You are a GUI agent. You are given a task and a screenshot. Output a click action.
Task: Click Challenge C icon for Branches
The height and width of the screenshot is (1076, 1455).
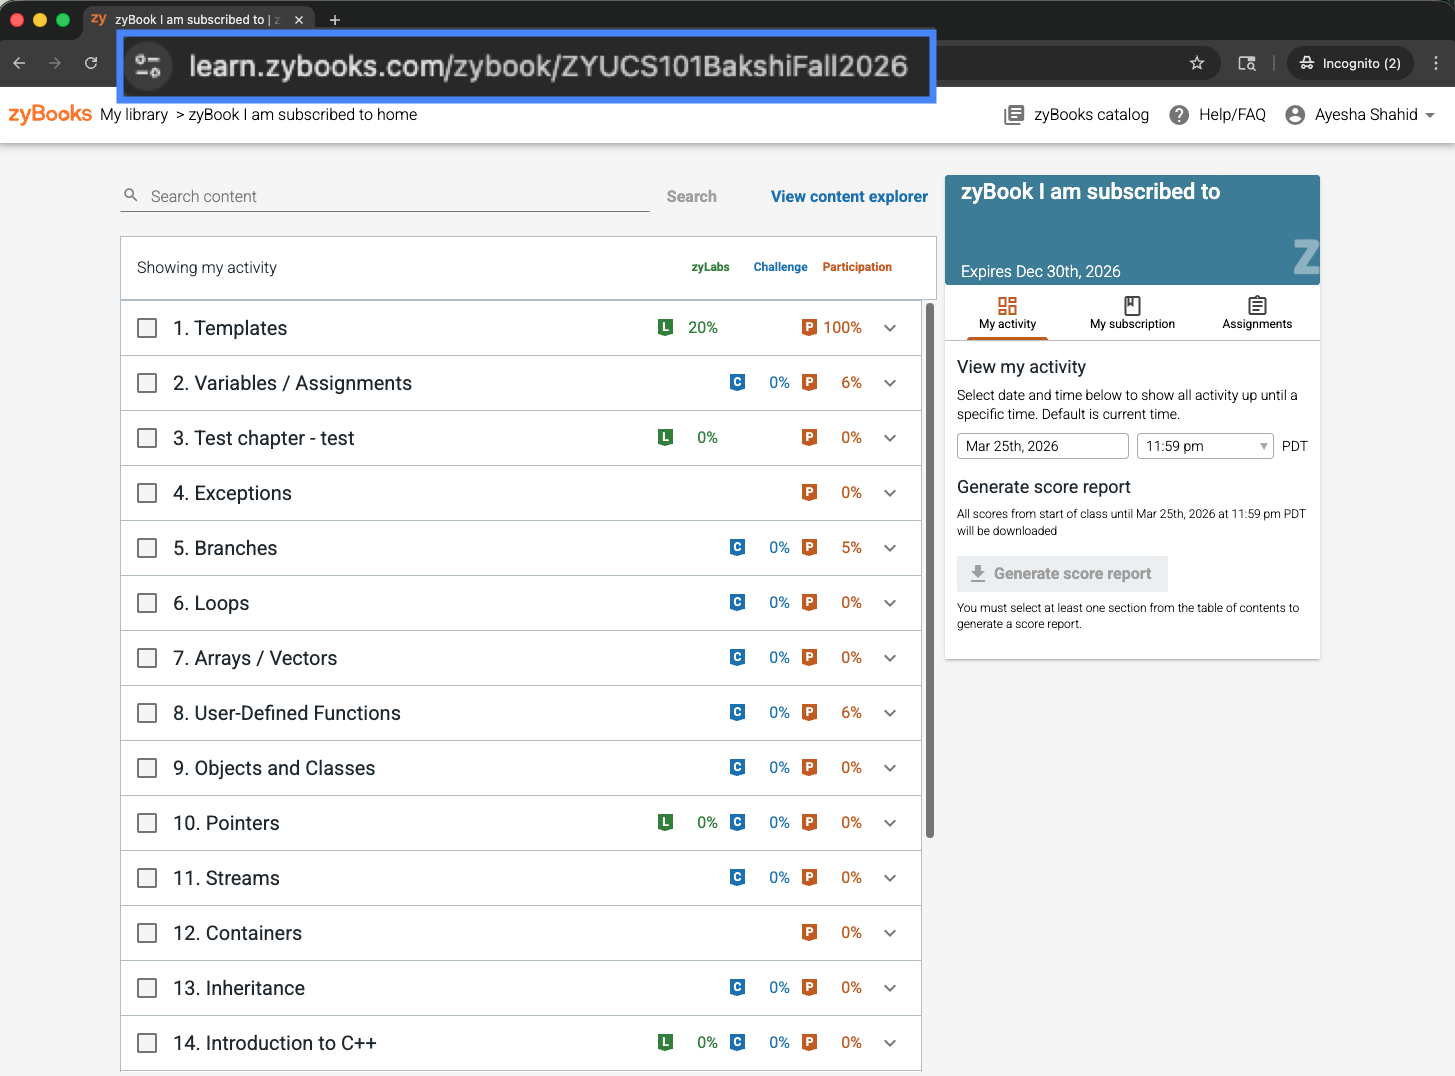[737, 547]
